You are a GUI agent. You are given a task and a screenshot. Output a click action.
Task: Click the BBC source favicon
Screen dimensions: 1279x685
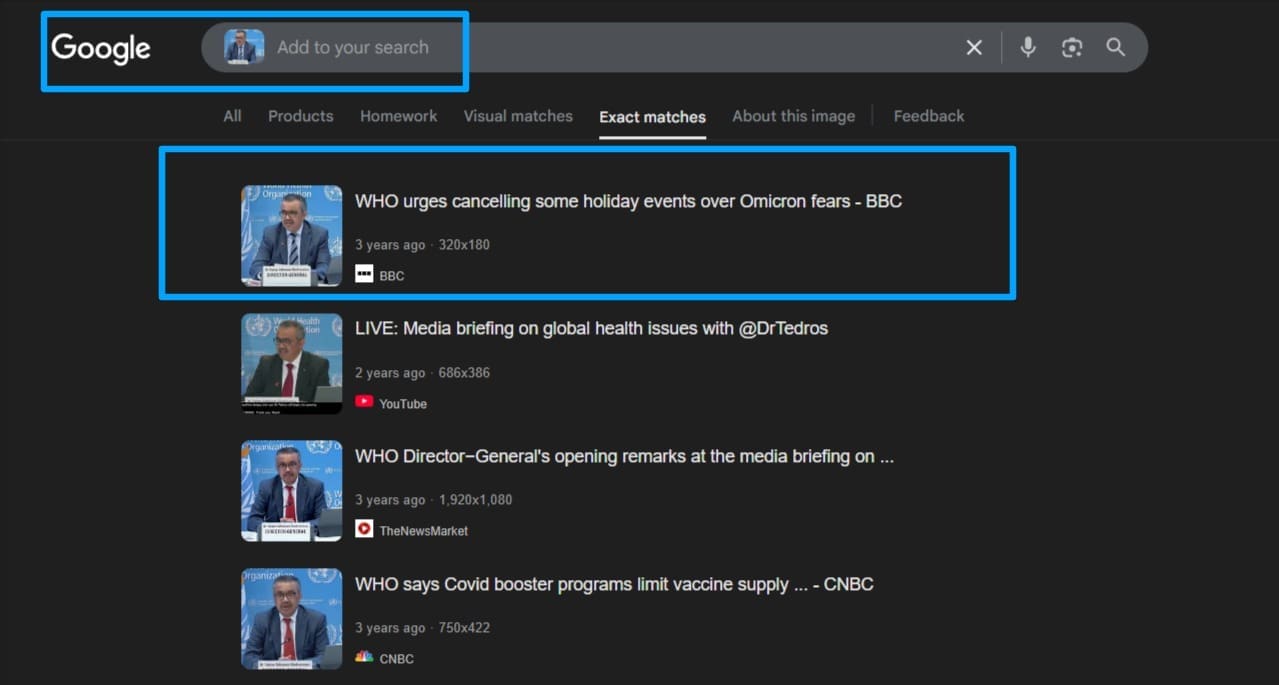[364, 274]
